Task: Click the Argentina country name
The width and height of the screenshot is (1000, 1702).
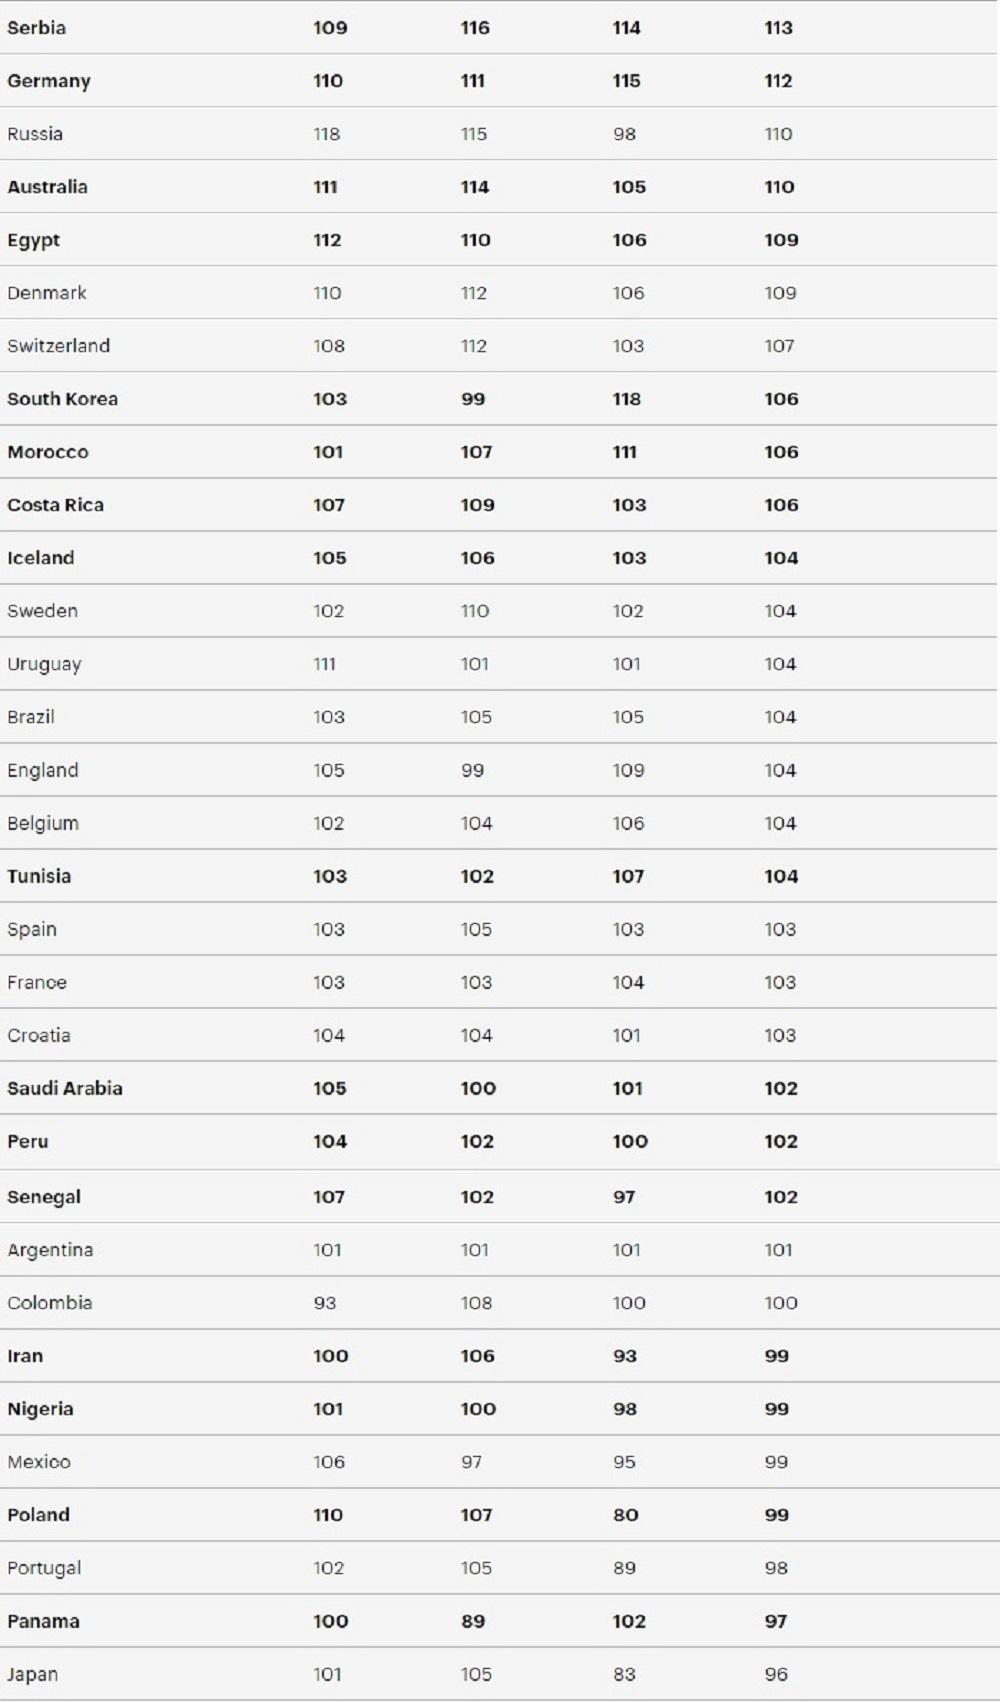Action: pos(50,1250)
